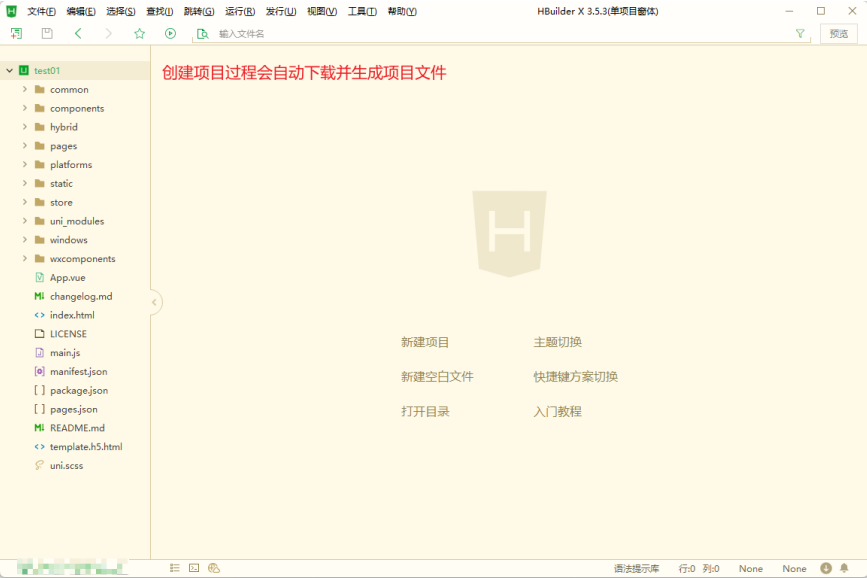Click the new file toolbar icon
This screenshot has height=578, width=867.
[16, 34]
